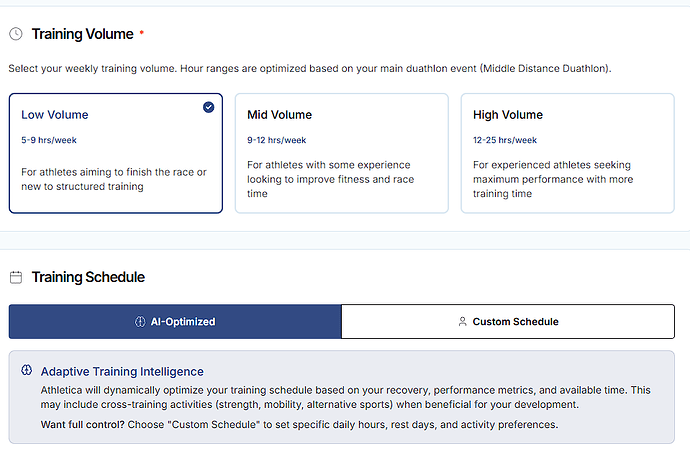Click the clock icon beside Training Volume
Image resolution: width=690 pixels, height=459 pixels.
(16, 34)
